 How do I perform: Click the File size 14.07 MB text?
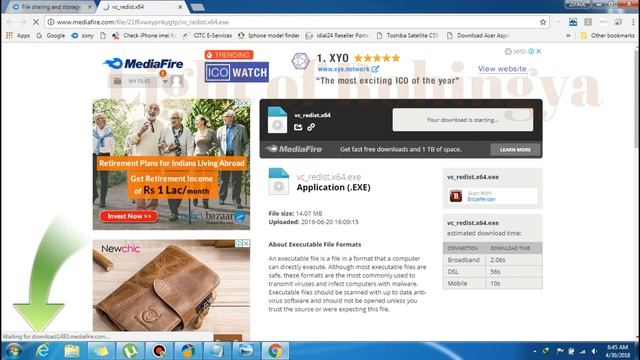tap(295, 213)
